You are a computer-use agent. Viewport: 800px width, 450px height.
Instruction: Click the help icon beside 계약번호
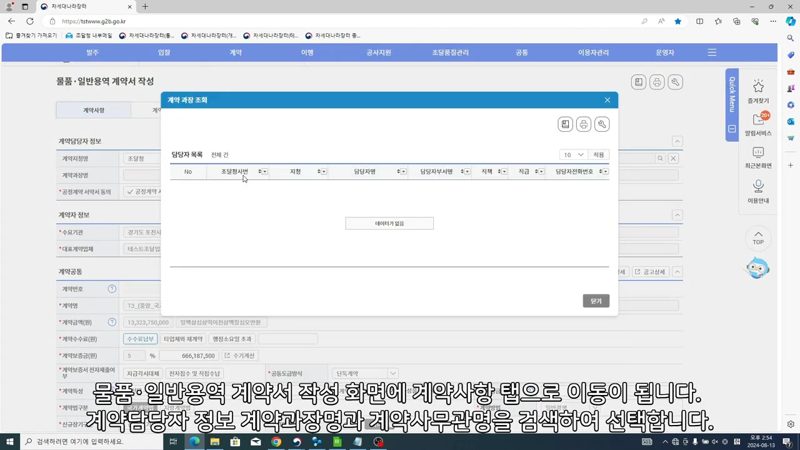click(x=112, y=289)
